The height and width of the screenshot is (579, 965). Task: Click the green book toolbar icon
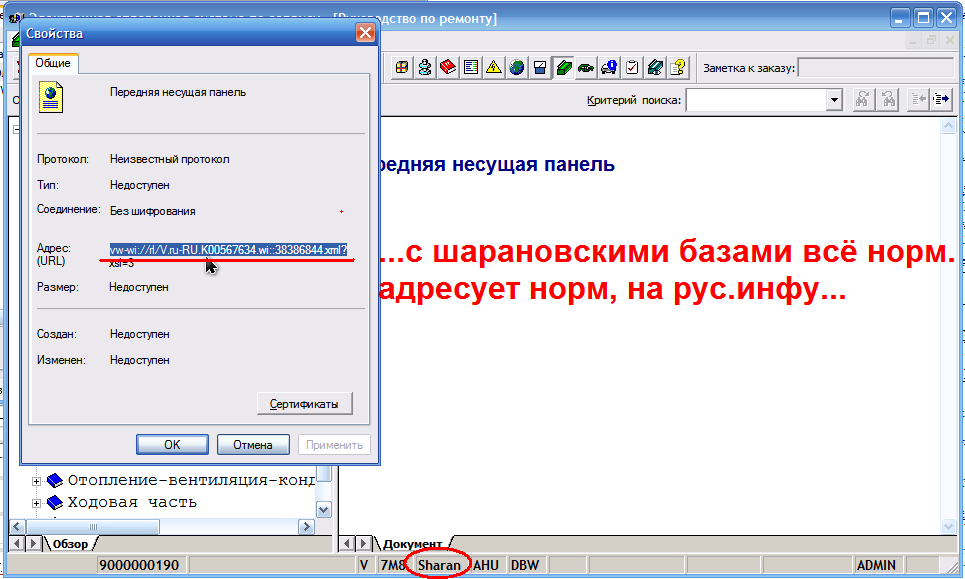click(563, 68)
